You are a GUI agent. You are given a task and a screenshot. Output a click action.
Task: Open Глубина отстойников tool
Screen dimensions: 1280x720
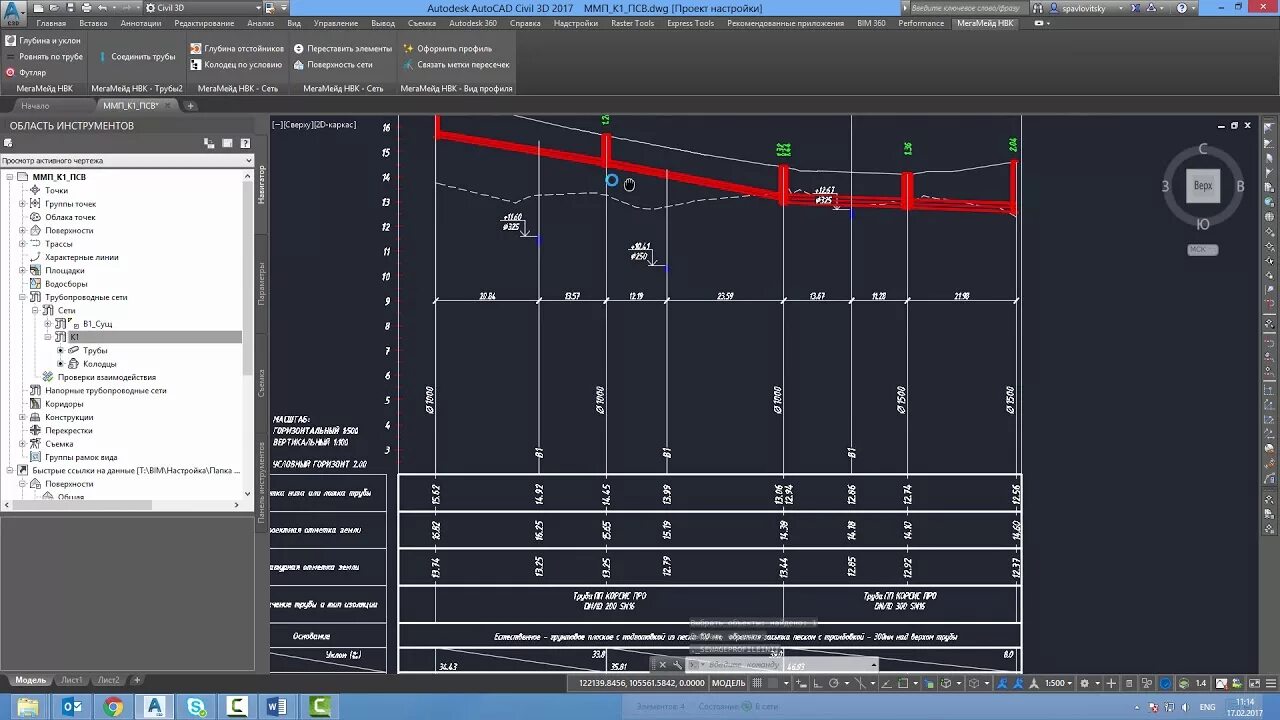pos(237,48)
